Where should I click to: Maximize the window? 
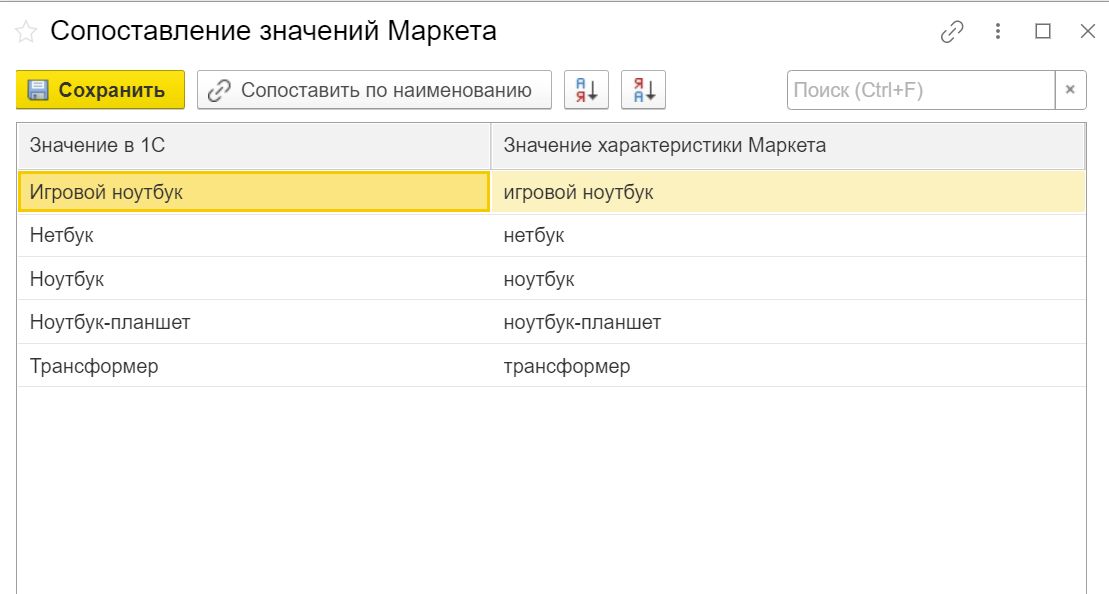point(1043,32)
